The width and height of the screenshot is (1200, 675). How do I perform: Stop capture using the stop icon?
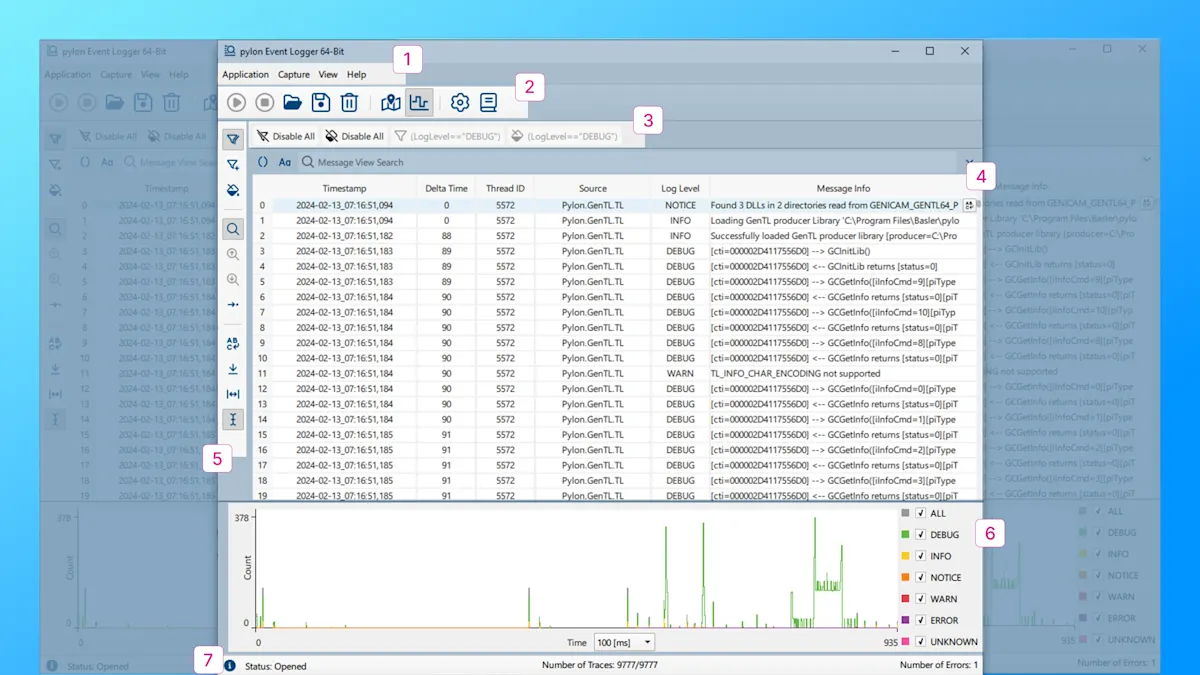(x=265, y=102)
